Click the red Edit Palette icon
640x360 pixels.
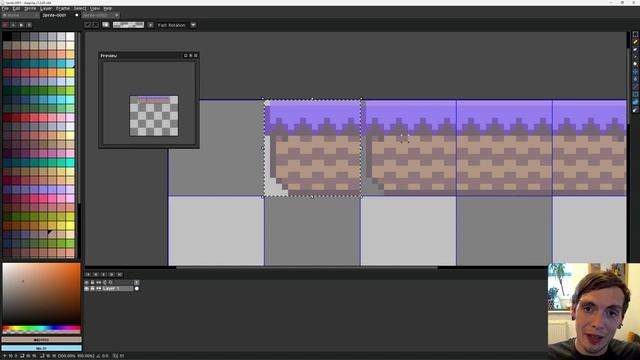[5, 25]
